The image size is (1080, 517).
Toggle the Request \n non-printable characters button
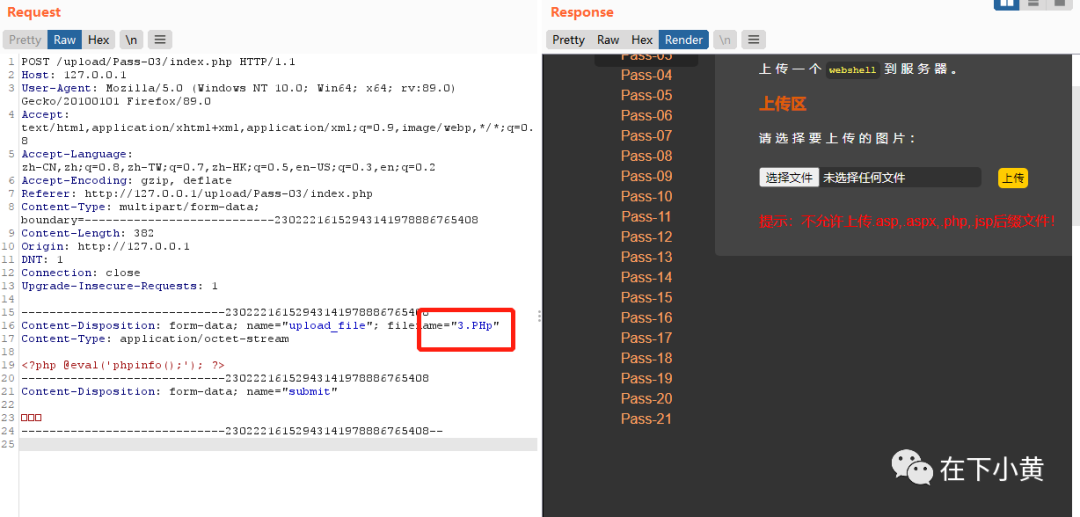(x=131, y=40)
